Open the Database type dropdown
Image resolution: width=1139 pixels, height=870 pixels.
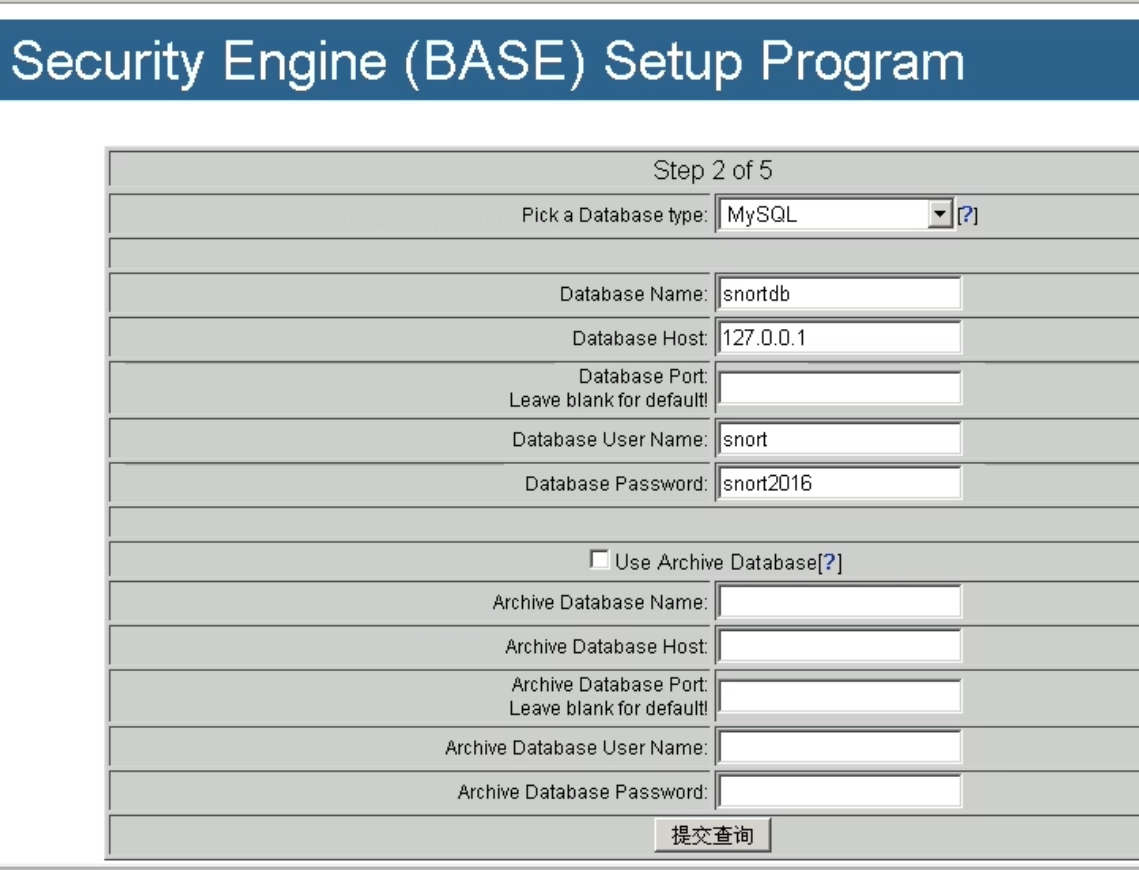824,215
